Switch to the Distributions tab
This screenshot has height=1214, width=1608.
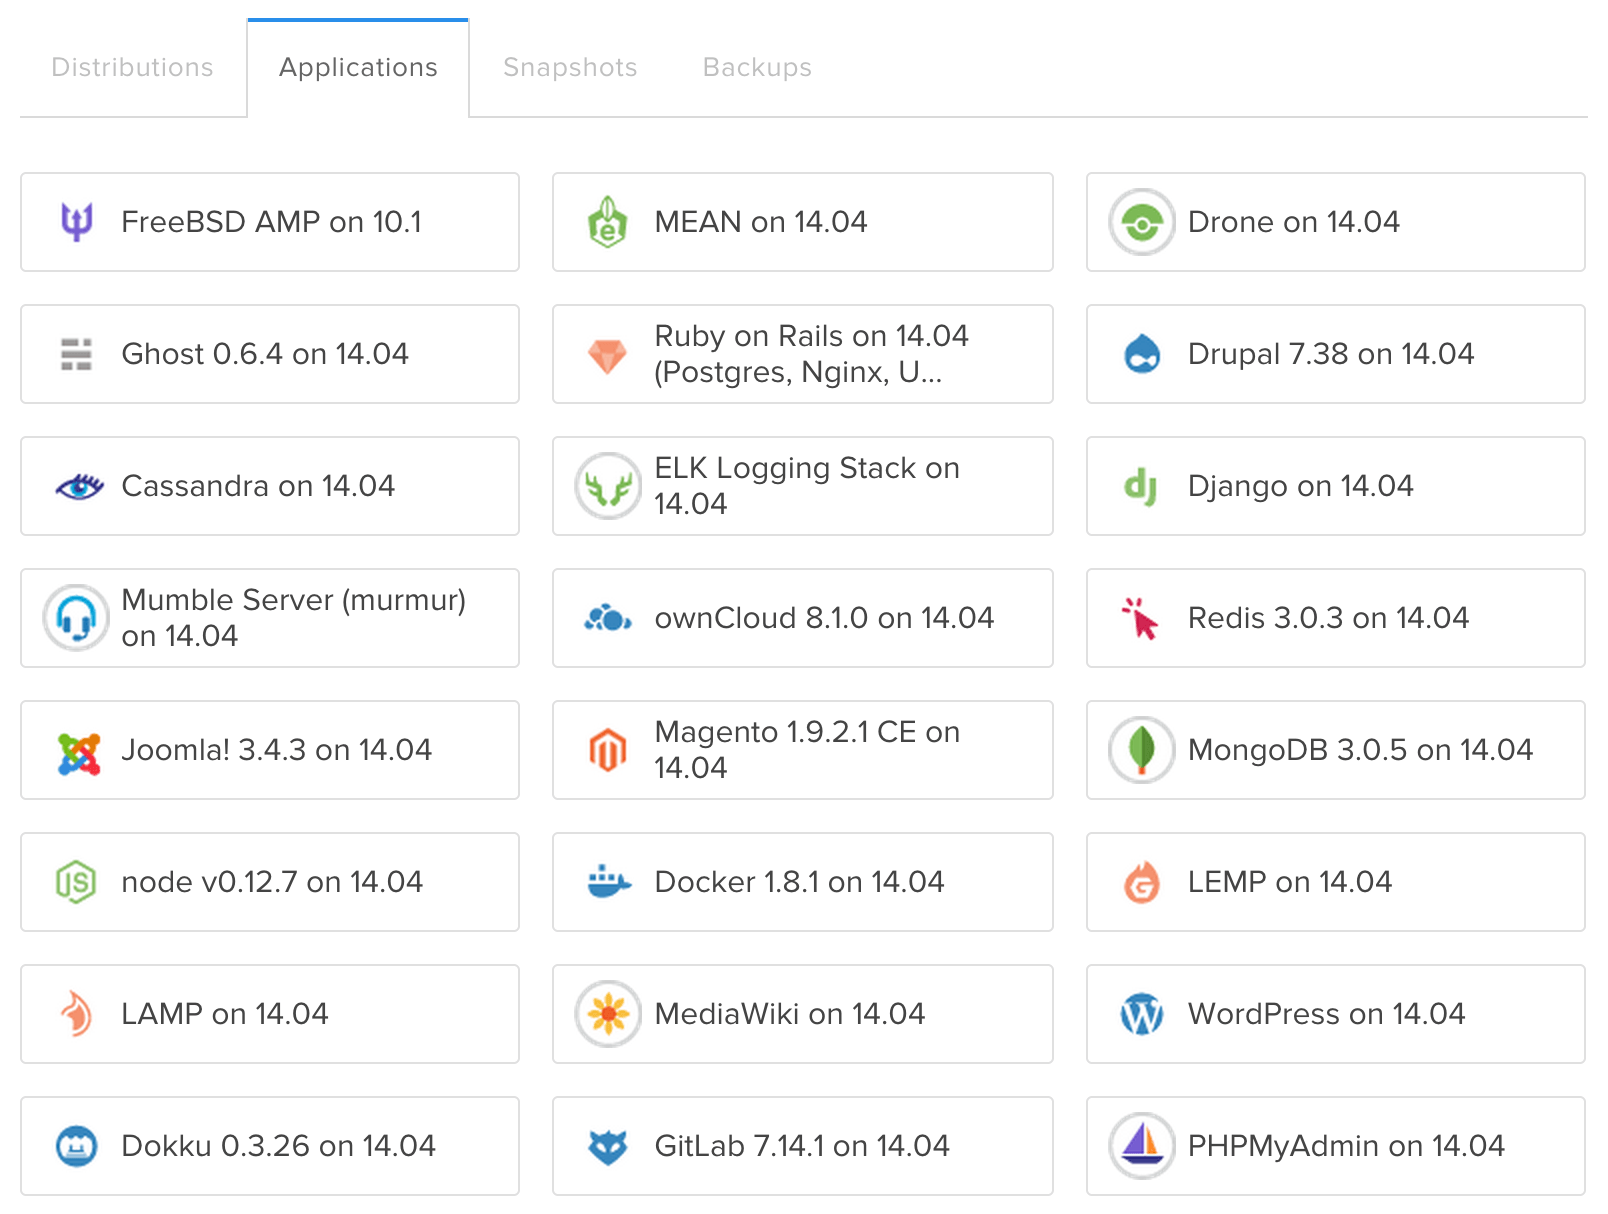(x=132, y=67)
